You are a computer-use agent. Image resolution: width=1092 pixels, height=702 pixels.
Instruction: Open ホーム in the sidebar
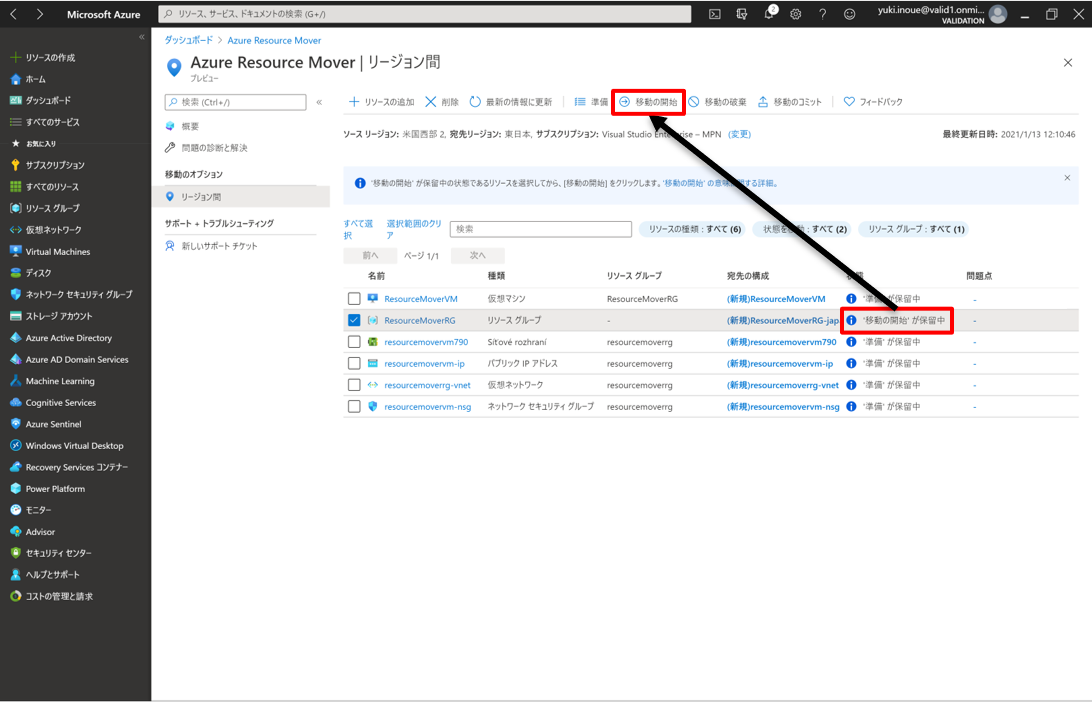point(36,79)
